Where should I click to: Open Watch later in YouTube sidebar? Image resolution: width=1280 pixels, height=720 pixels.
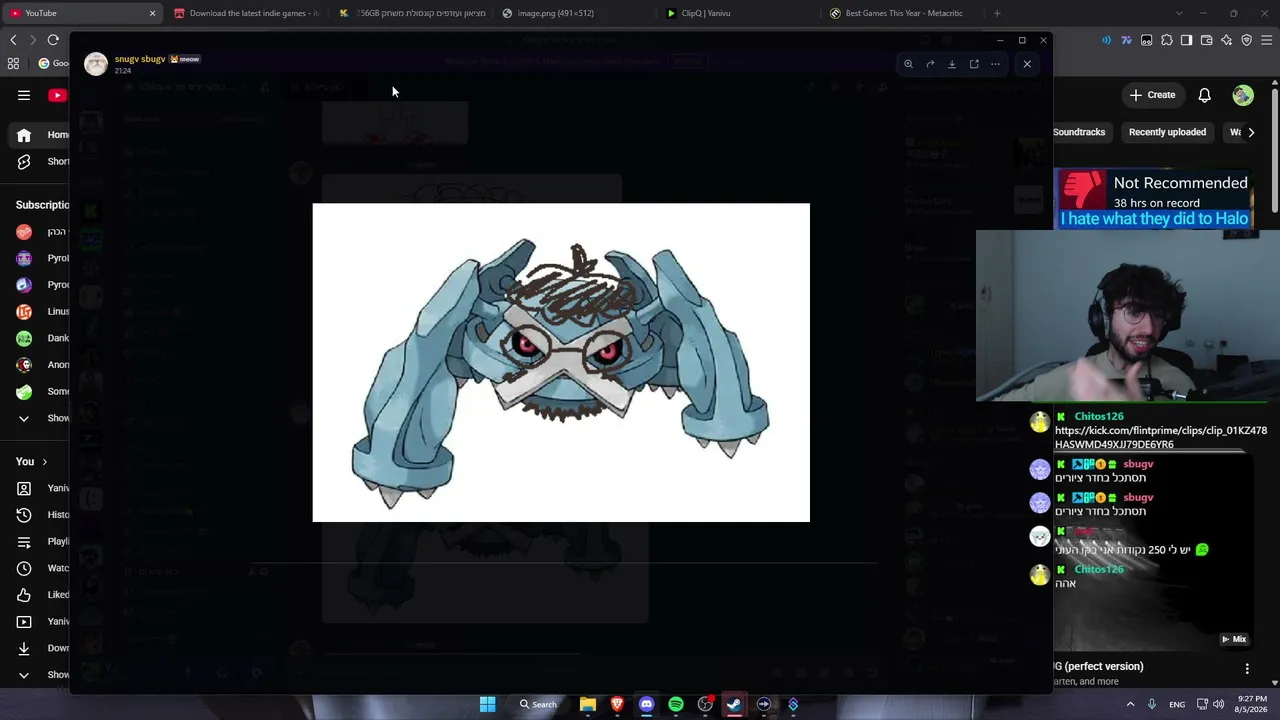[42, 568]
